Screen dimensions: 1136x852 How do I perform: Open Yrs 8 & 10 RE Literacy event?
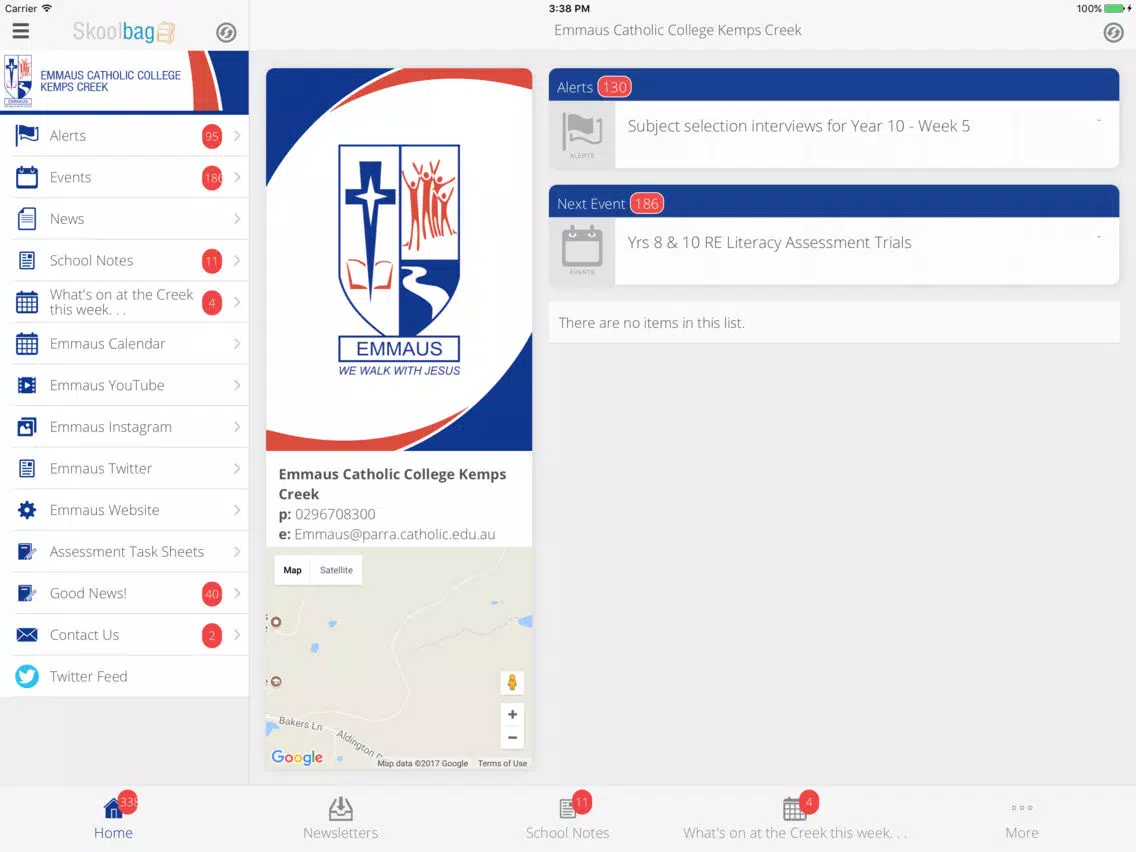pos(834,251)
